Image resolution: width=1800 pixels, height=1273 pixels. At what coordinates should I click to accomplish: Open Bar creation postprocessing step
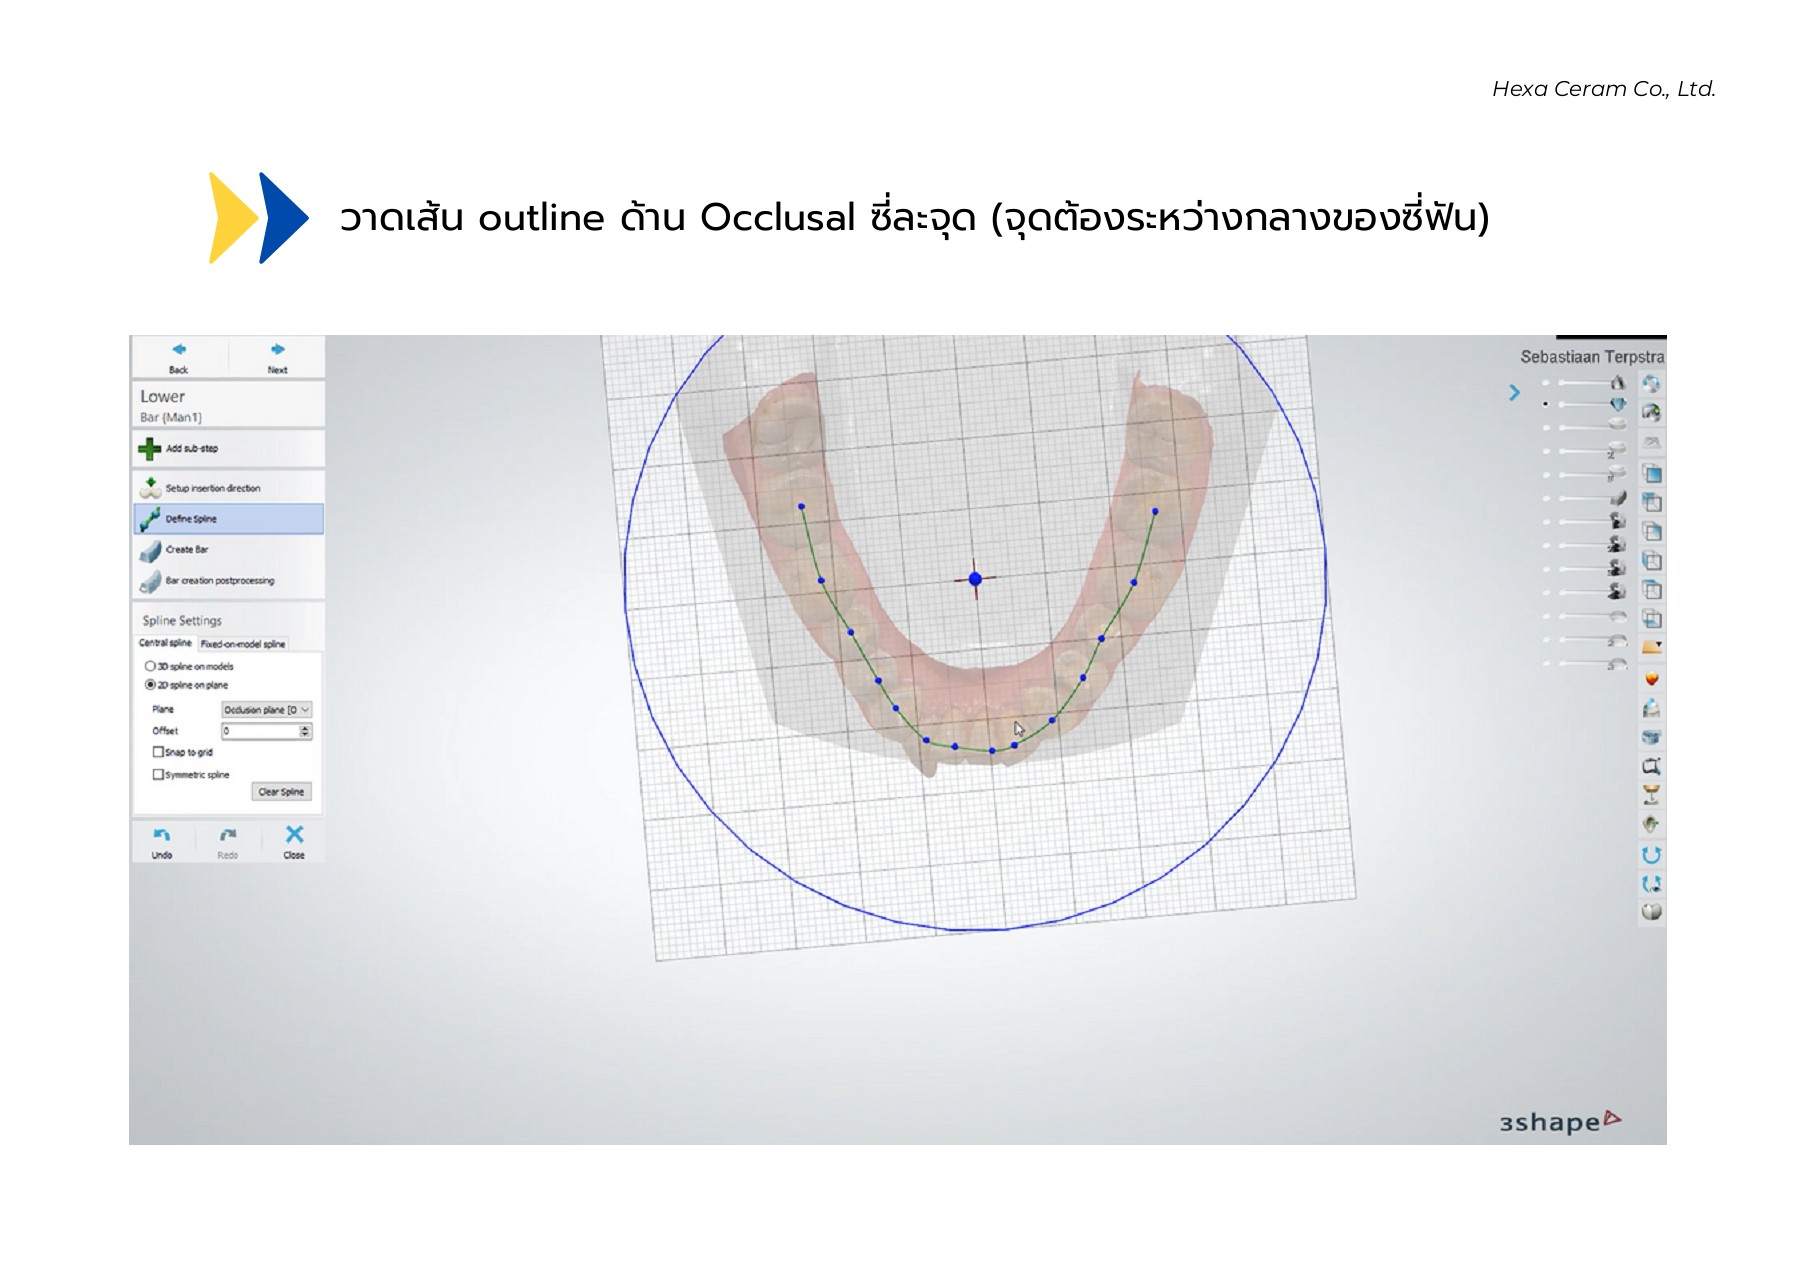(228, 581)
